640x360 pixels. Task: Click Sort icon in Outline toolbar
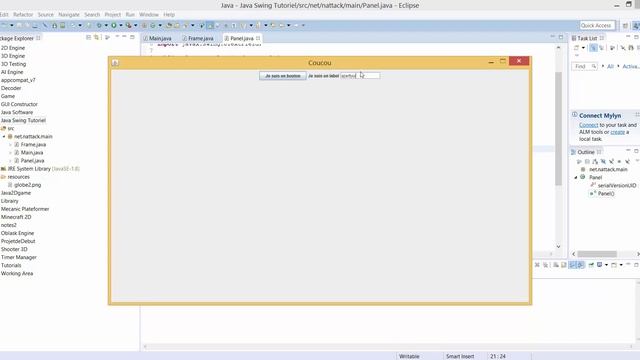point(595,162)
